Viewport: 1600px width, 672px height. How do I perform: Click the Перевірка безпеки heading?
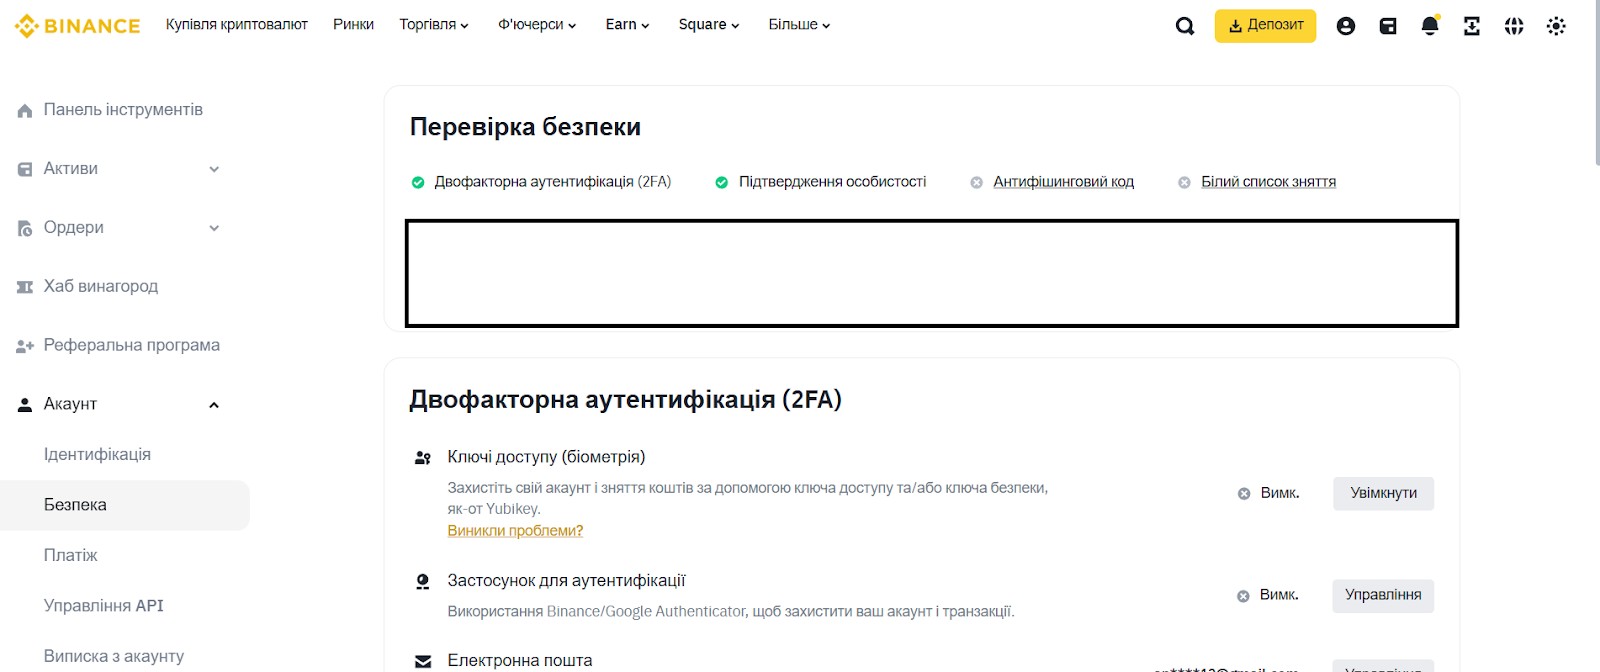pyautogui.click(x=525, y=127)
